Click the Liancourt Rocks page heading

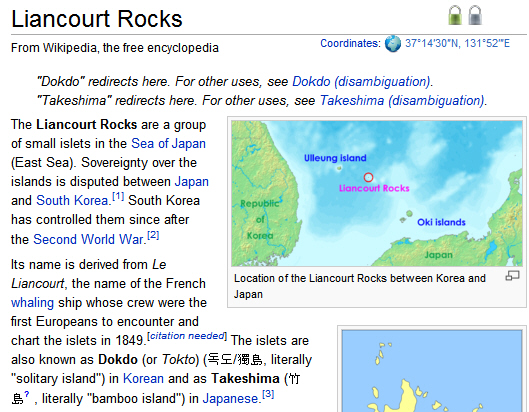[97, 19]
